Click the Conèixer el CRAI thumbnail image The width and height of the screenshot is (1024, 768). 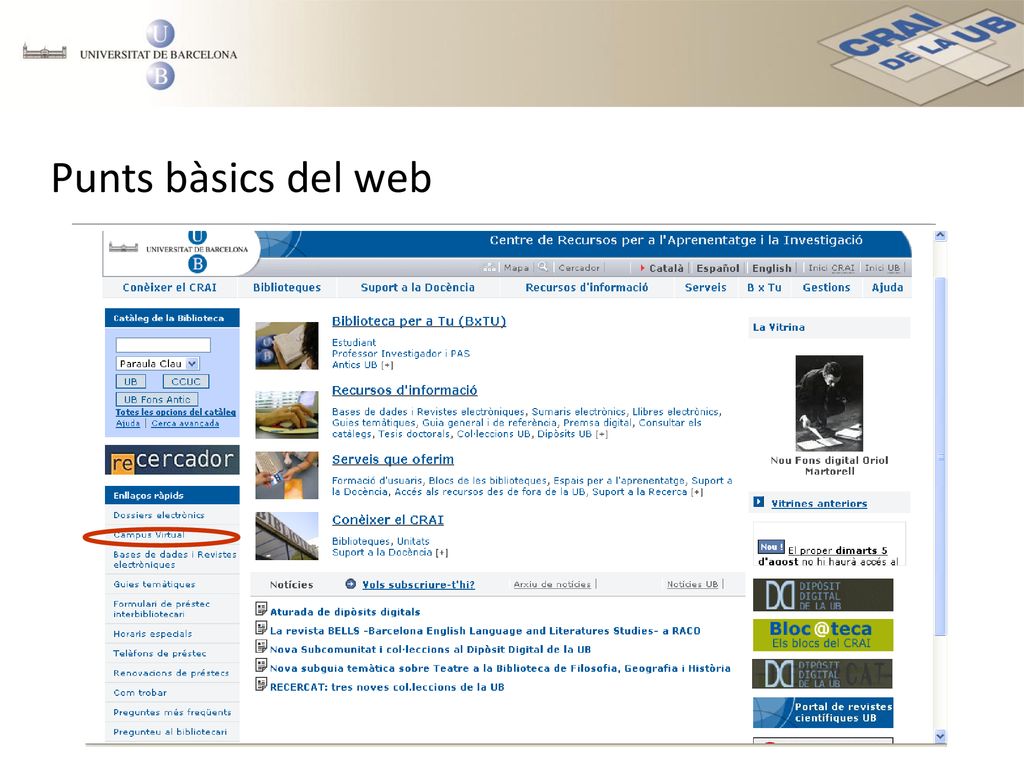287,536
